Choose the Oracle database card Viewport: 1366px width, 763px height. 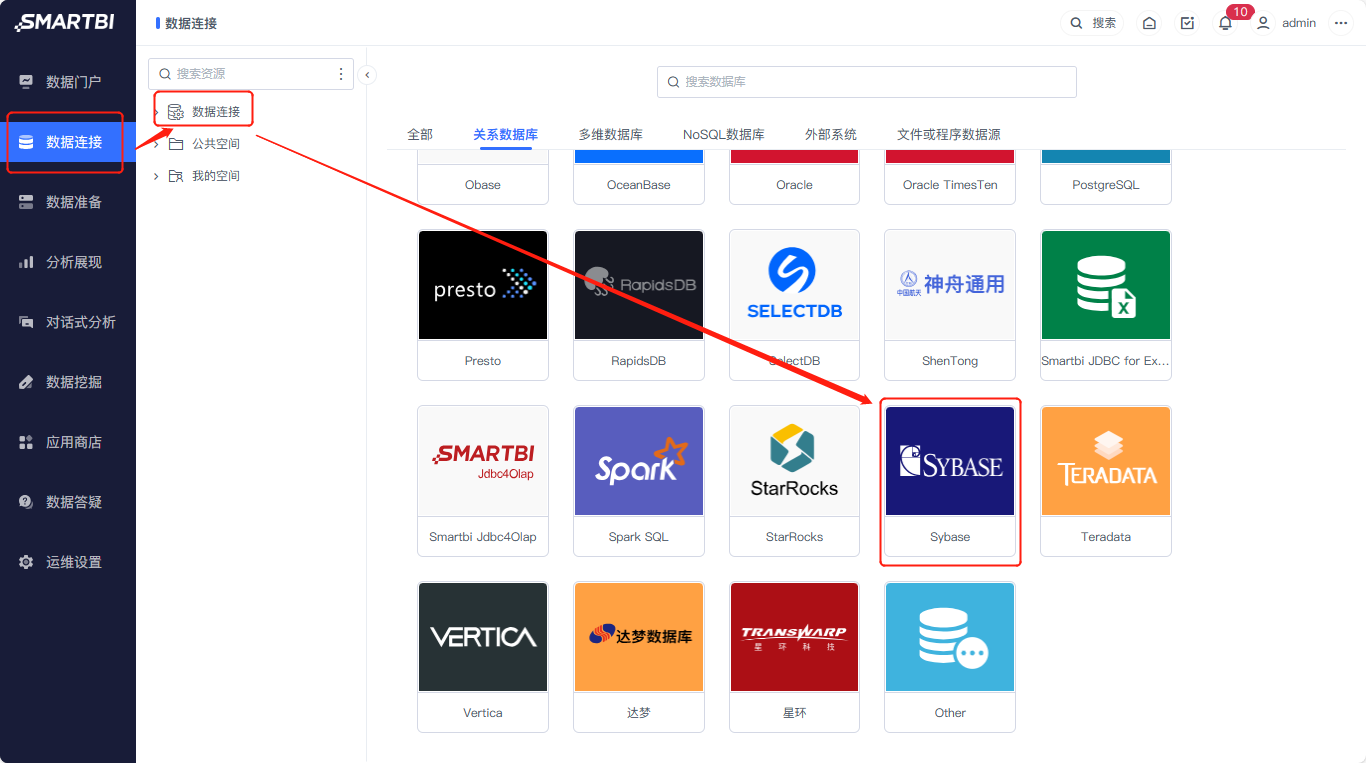pos(795,178)
